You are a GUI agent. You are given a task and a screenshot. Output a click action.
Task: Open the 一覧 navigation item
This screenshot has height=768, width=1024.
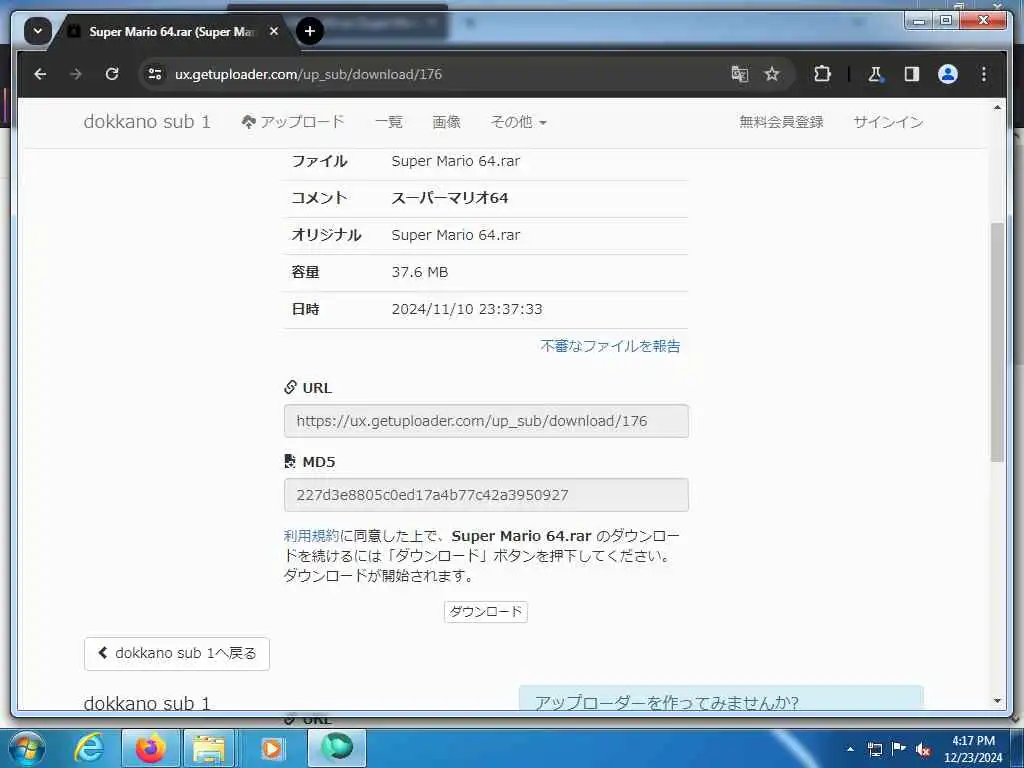click(389, 122)
